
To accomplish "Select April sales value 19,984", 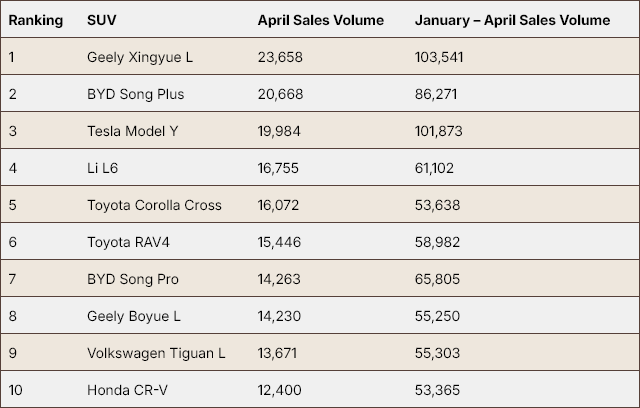I will [x=280, y=131].
